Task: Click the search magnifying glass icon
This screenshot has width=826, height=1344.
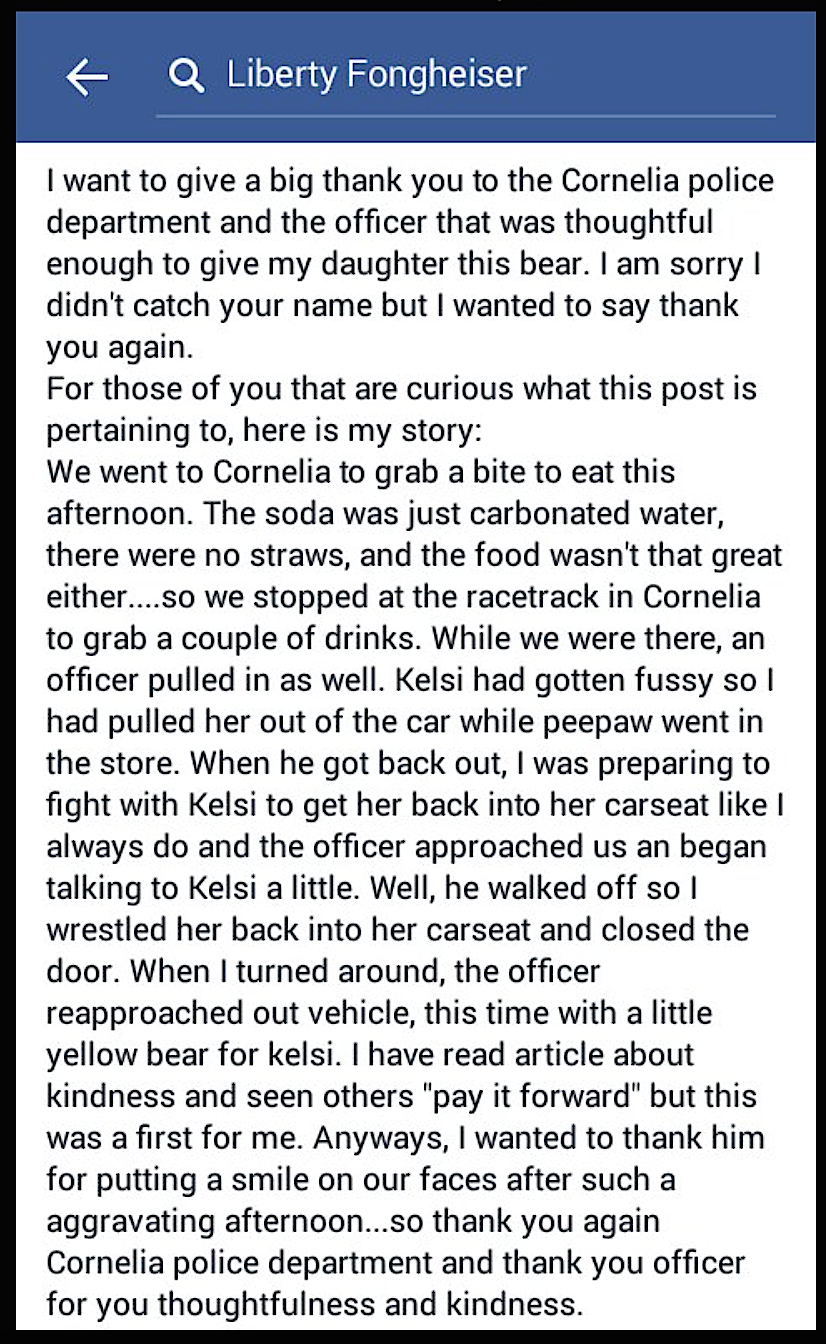Action: (x=186, y=76)
